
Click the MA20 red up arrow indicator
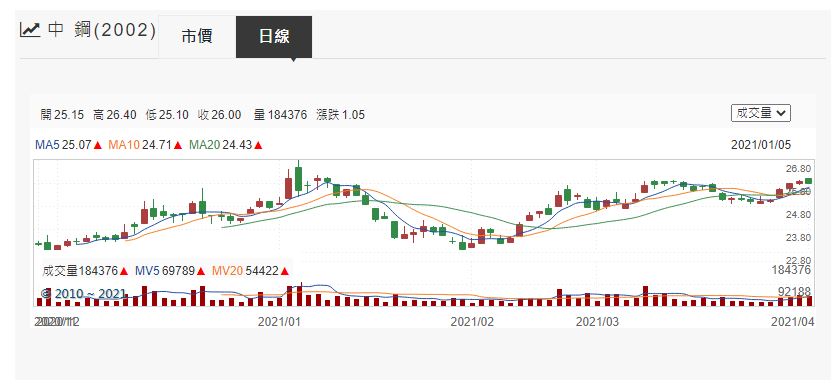258,145
